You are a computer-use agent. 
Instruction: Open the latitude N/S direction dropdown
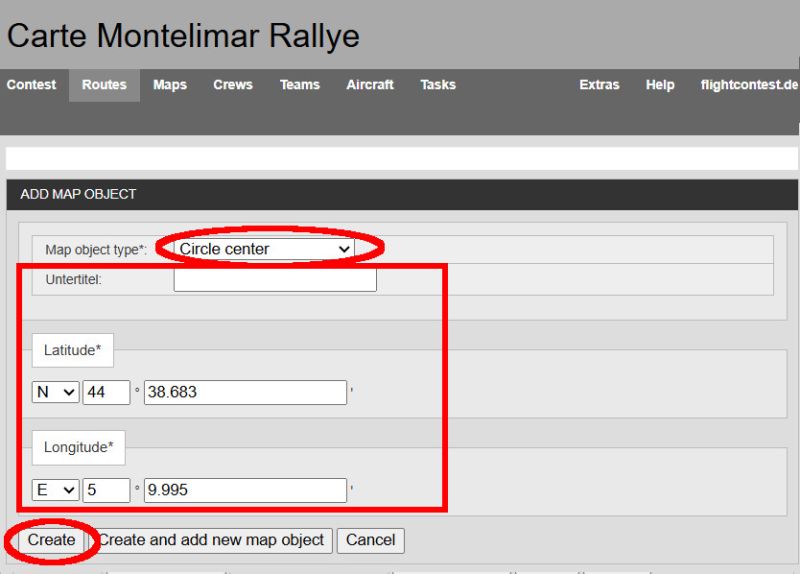click(56, 392)
